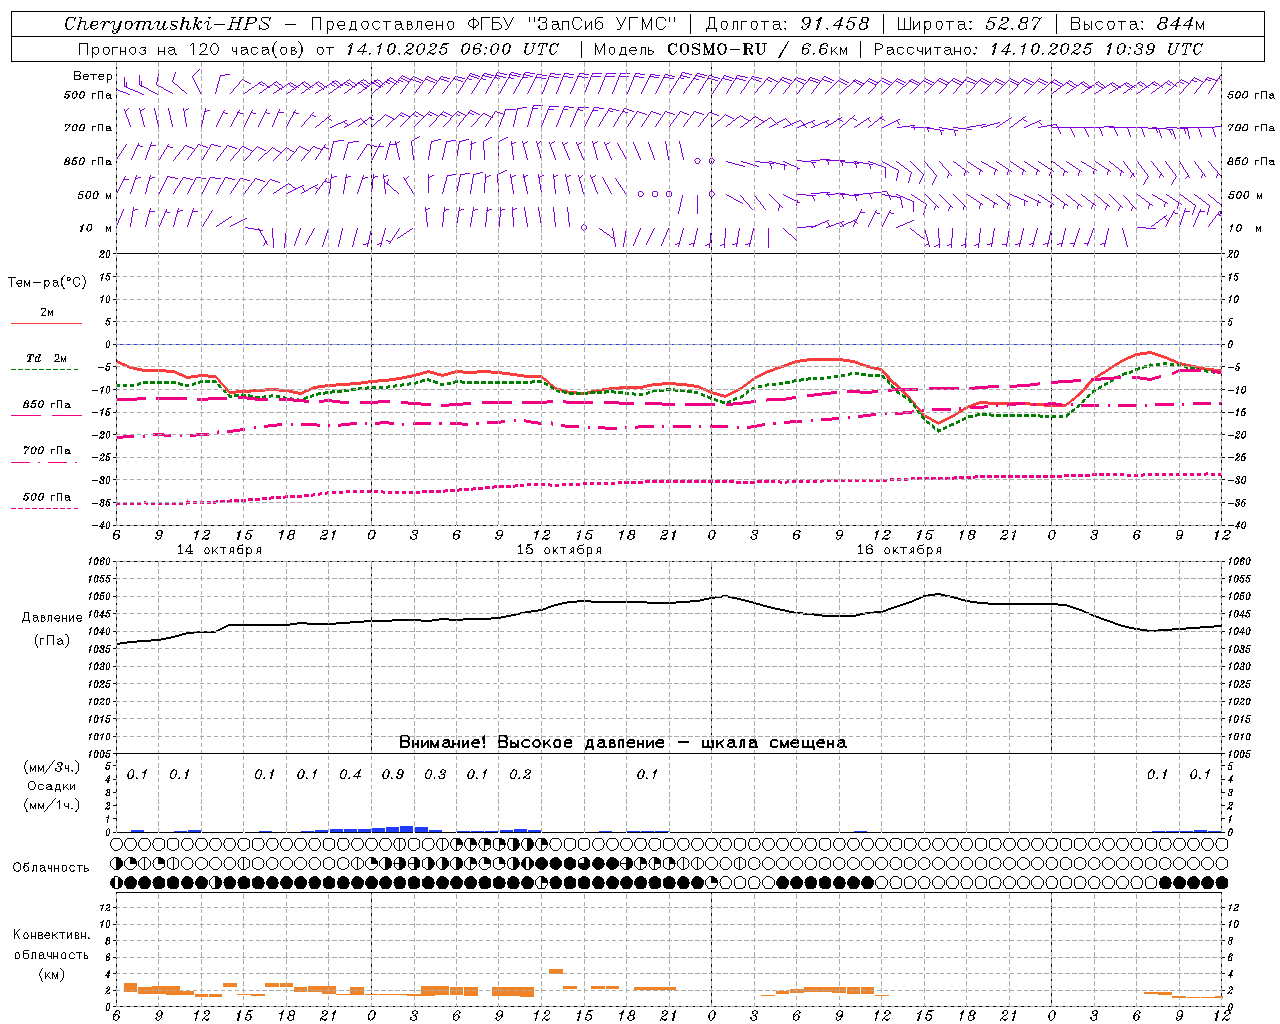
Task: Click the (мм/3ч.) precipitation unit label
Action: coord(52,767)
